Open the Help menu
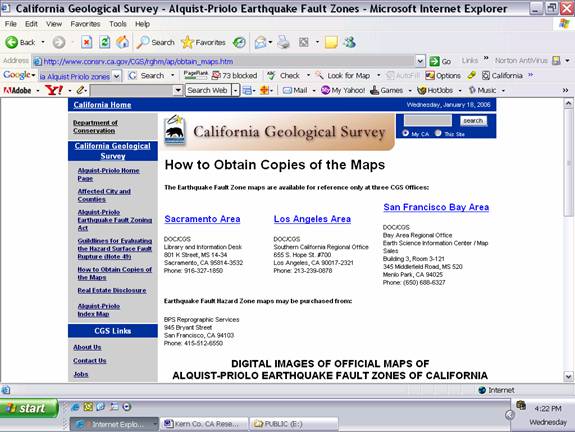575x432 pixels. tap(142, 24)
